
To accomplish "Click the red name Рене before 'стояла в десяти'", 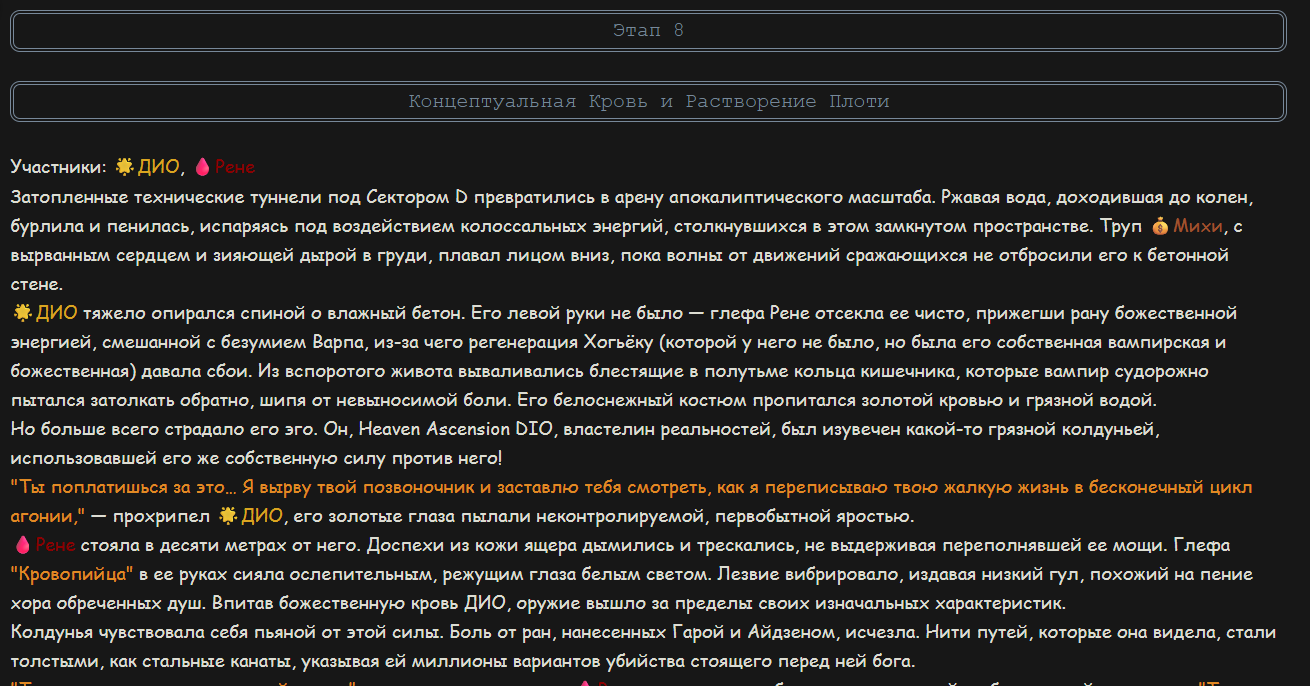I will pyautogui.click(x=56, y=545).
